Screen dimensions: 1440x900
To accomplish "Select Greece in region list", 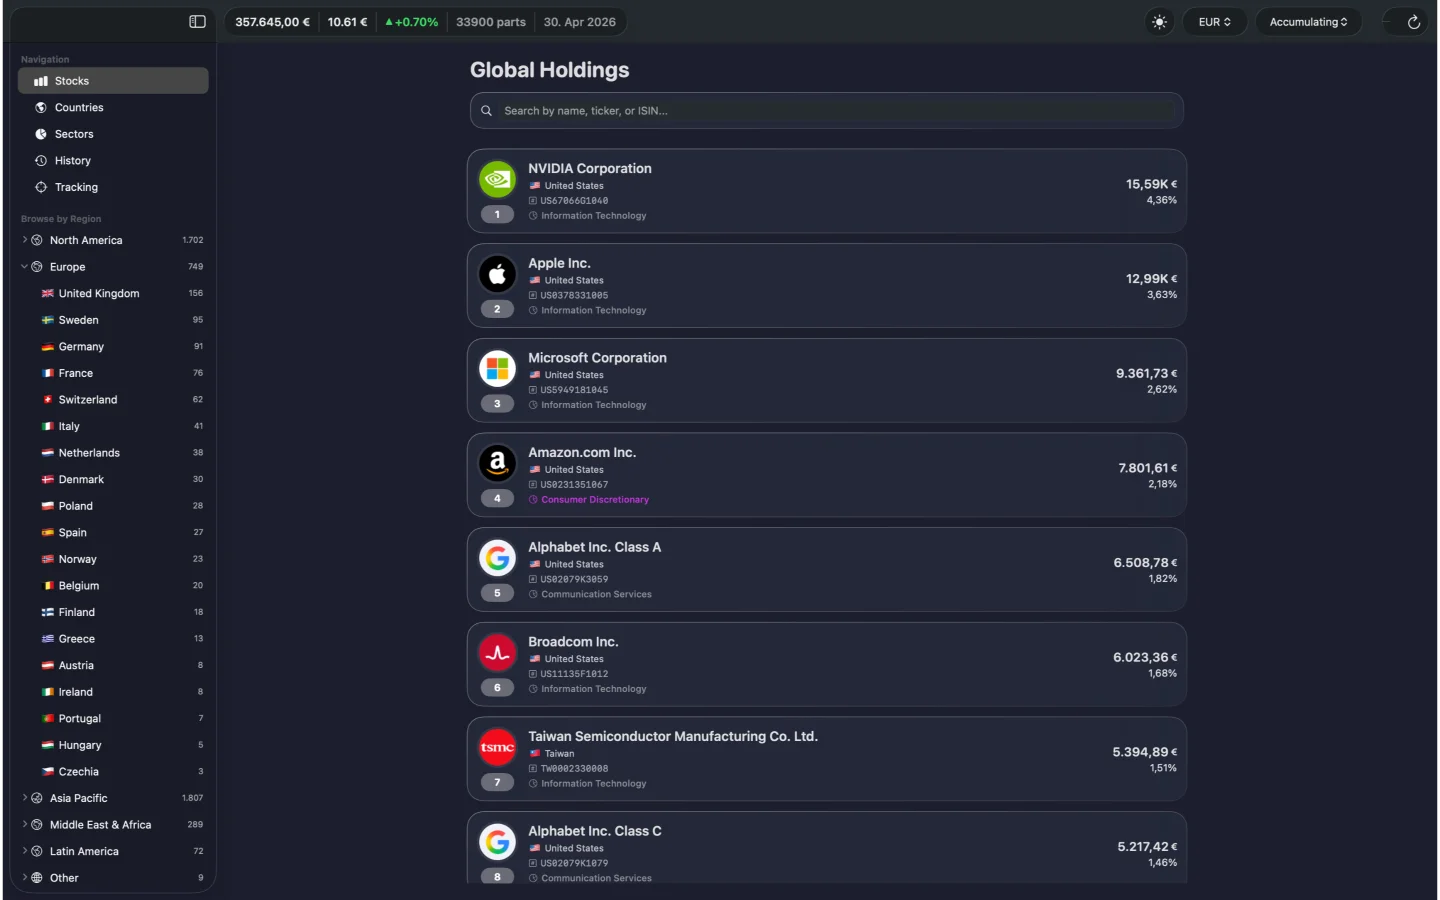I will pos(113,639).
